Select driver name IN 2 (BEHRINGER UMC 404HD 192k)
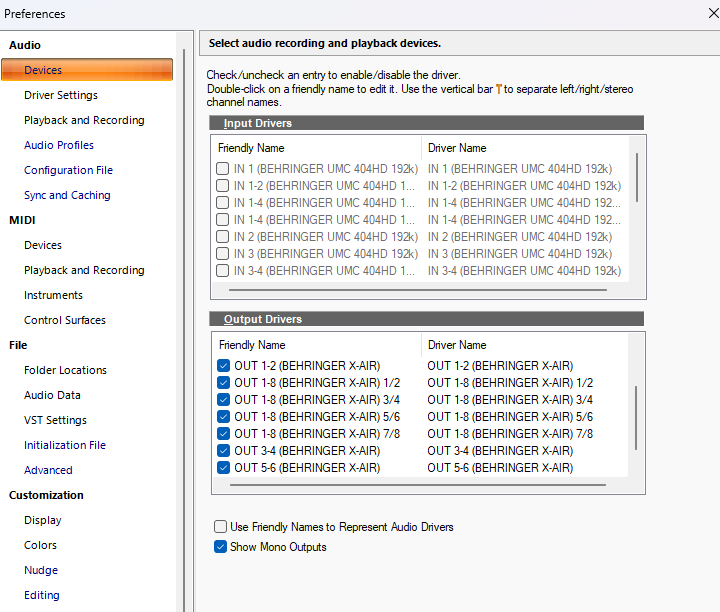The height and width of the screenshot is (612, 720). point(520,236)
